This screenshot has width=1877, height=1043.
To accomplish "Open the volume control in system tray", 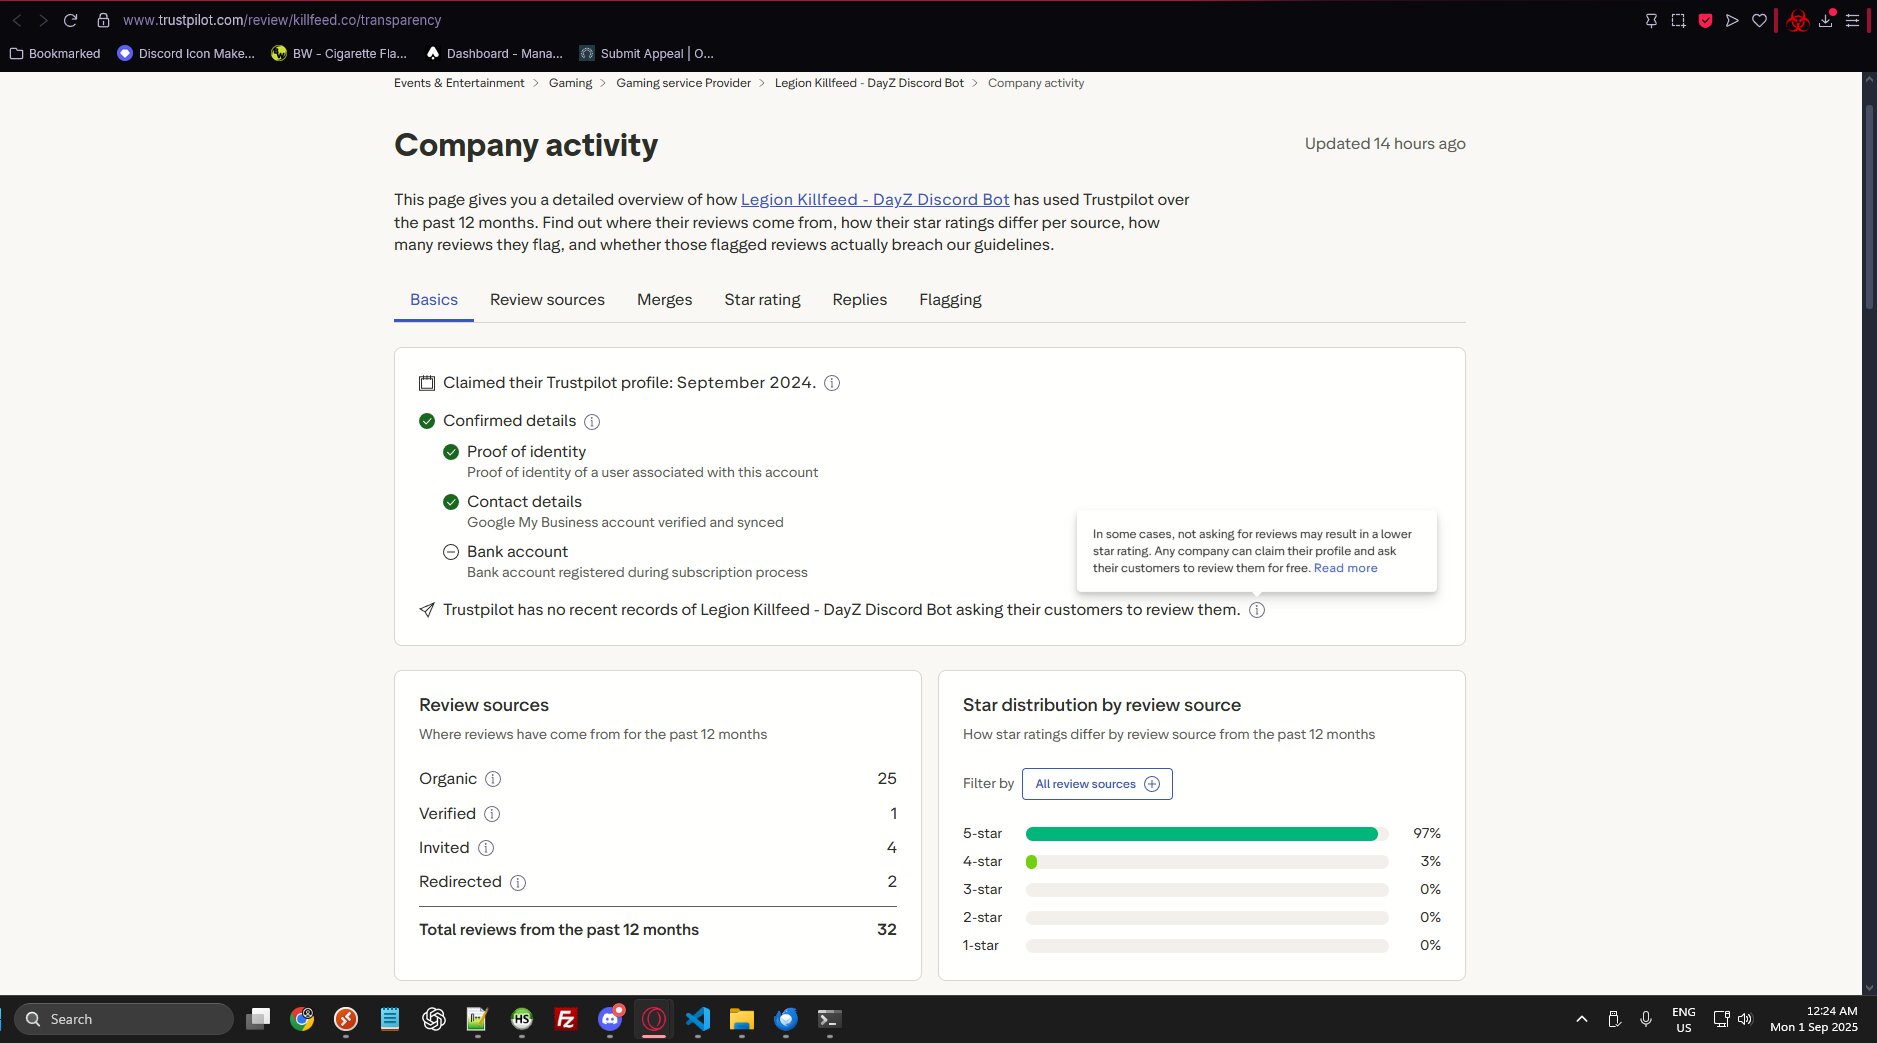I will point(1745,1019).
